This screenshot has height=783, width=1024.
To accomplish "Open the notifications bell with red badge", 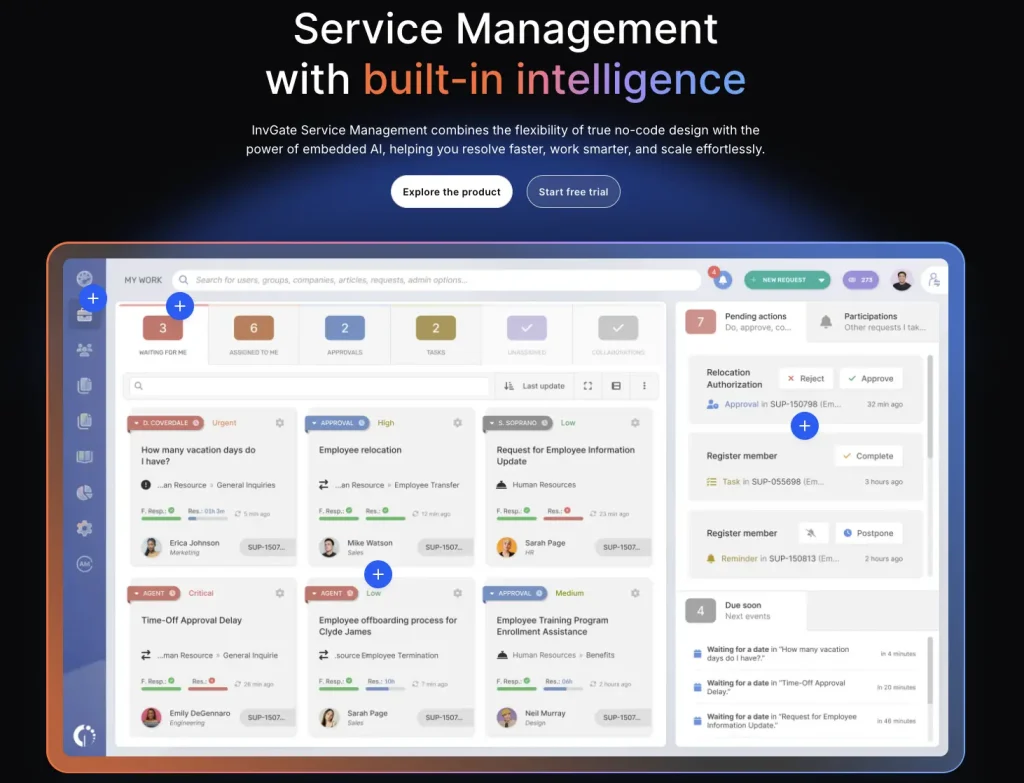I will tap(722, 280).
